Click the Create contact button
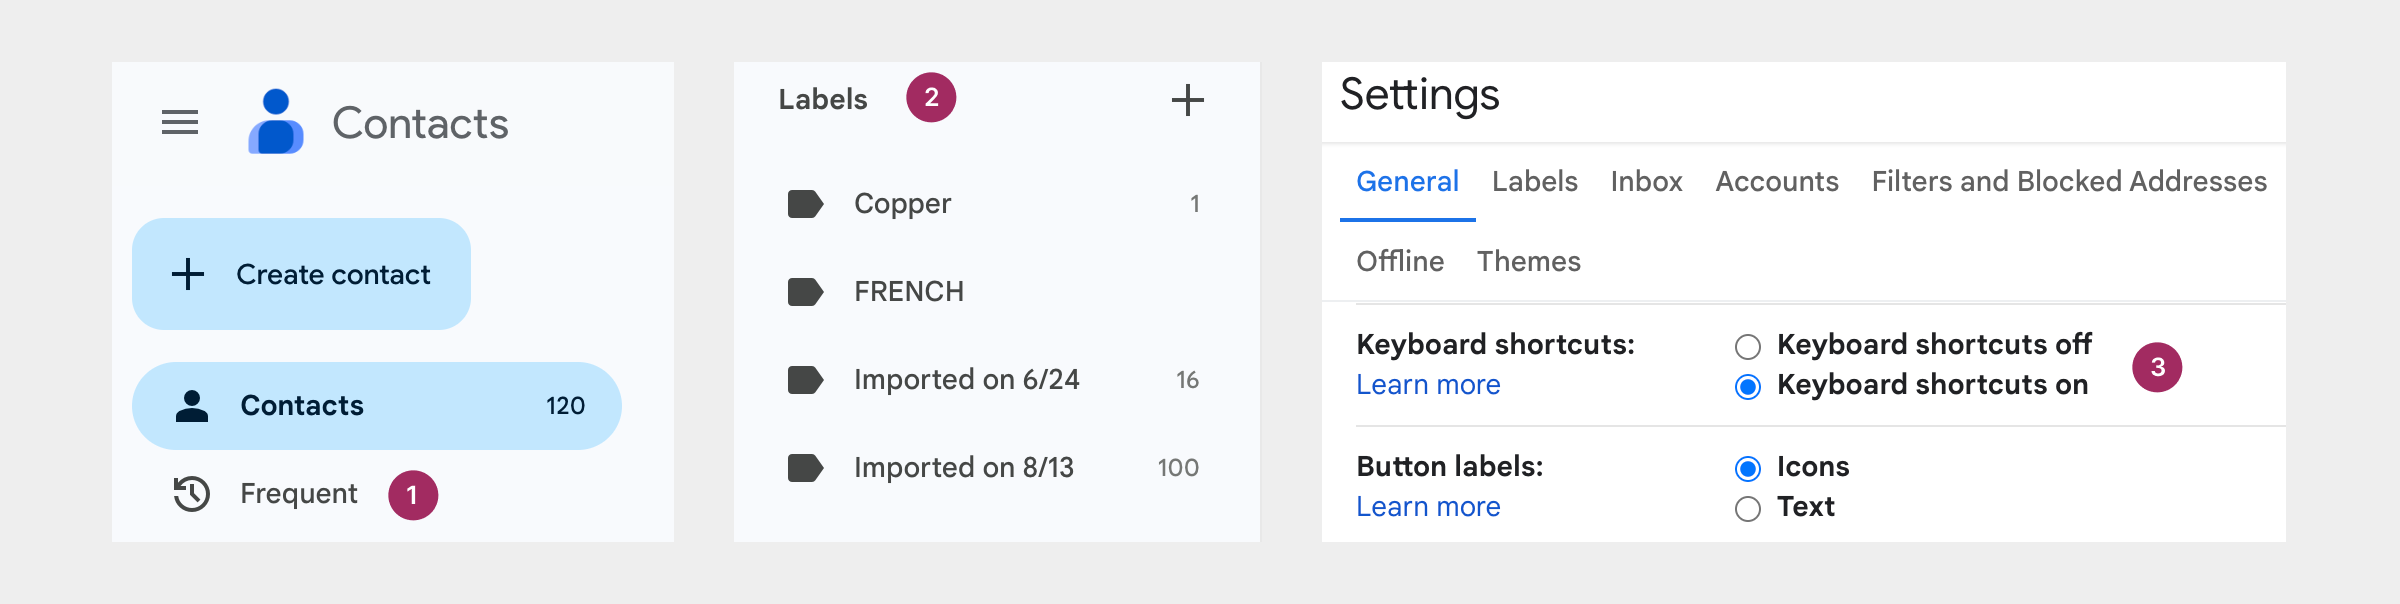Screen dimensions: 2400x604 [x=301, y=274]
